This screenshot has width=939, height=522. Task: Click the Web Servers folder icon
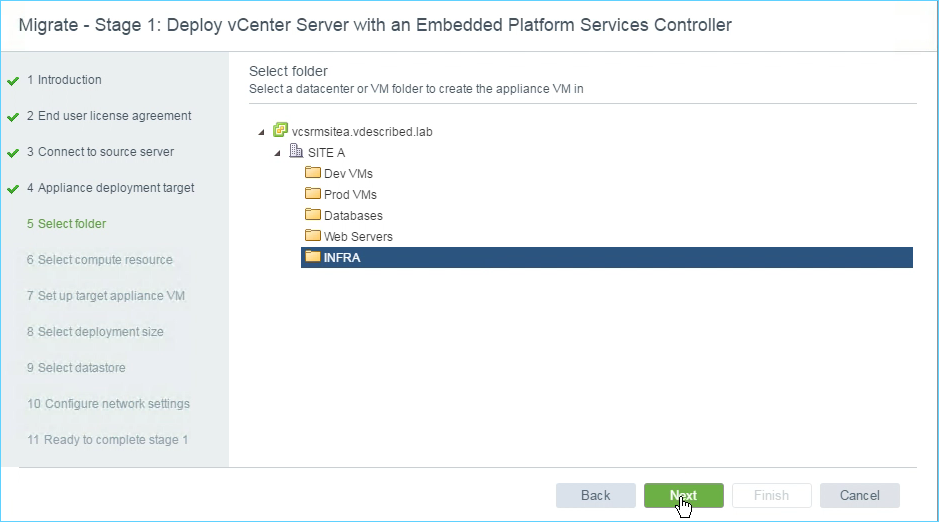point(313,235)
